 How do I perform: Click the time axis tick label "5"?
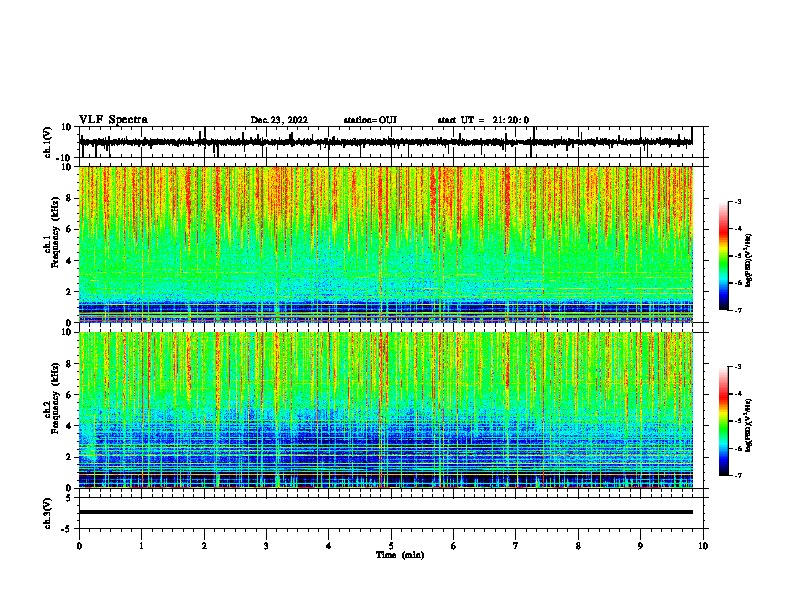[x=391, y=546]
